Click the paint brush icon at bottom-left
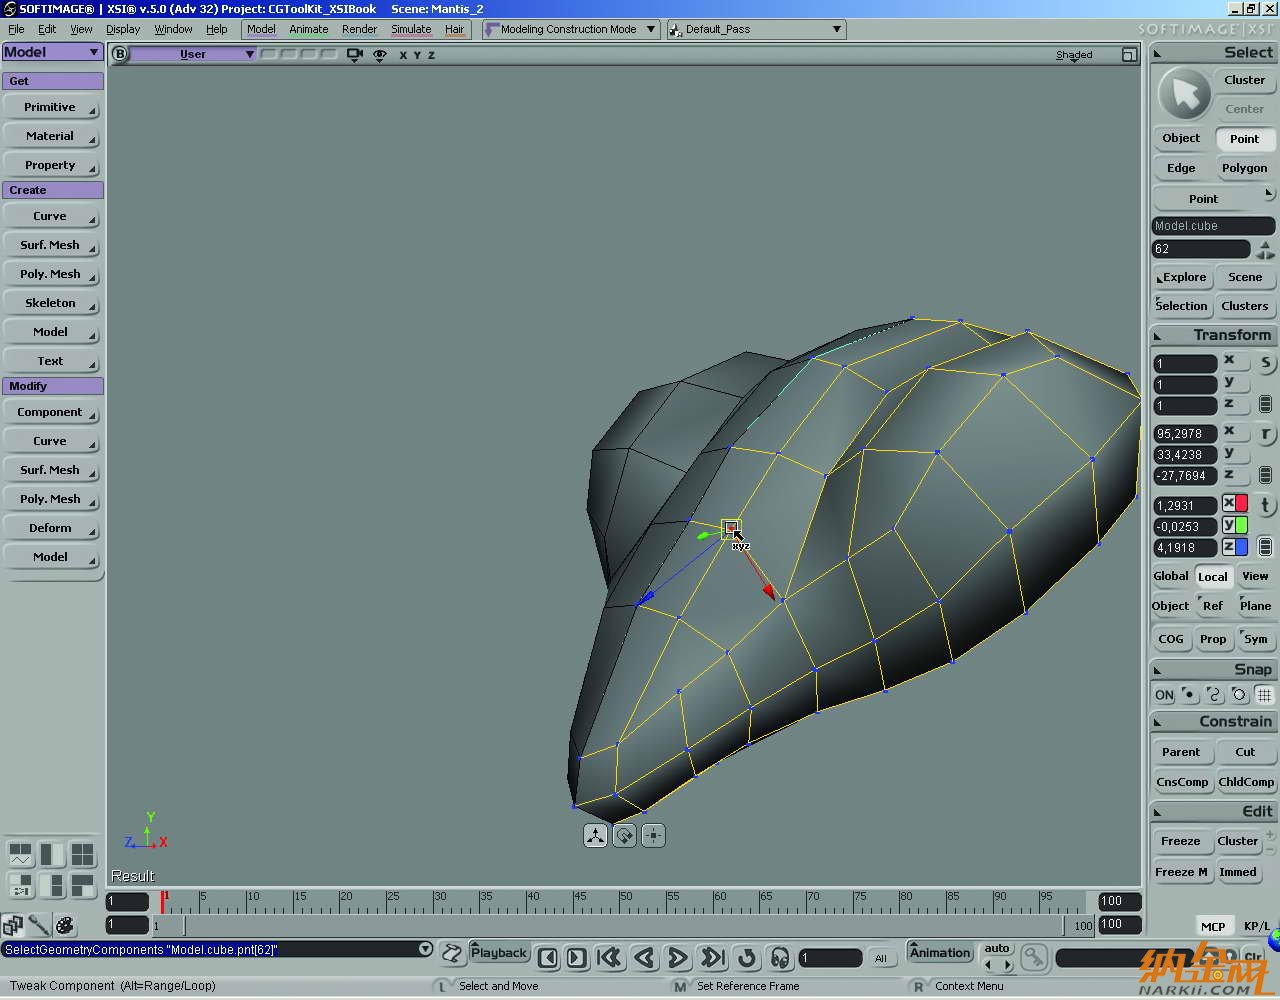1280x1000 pixels. (39, 925)
